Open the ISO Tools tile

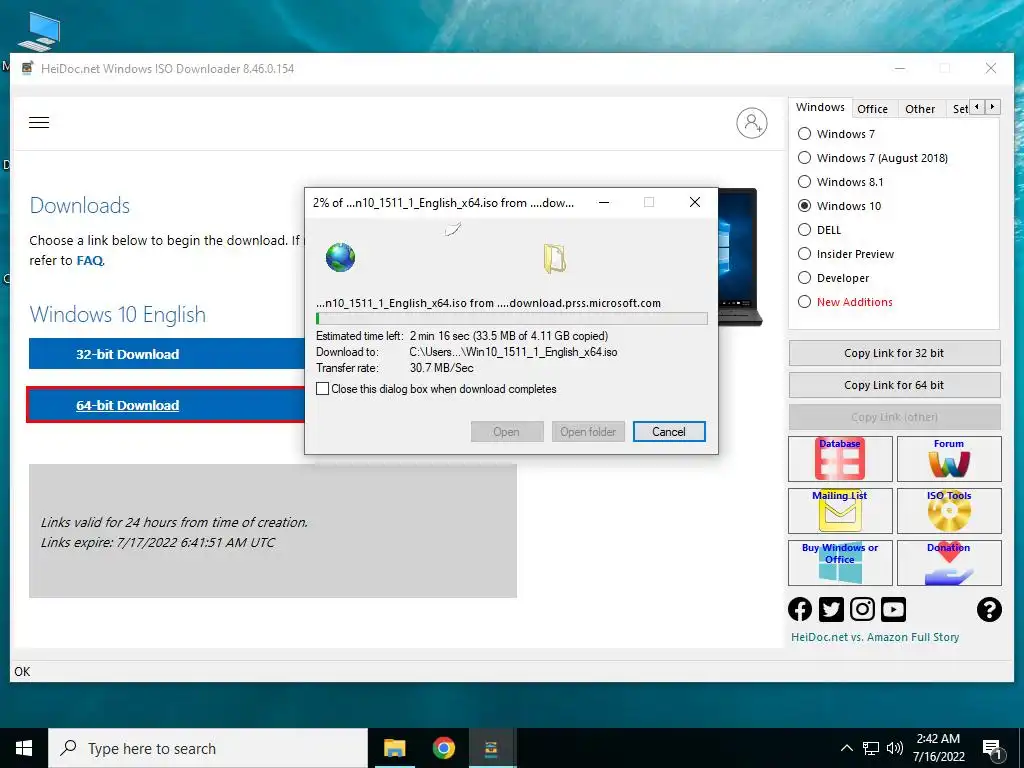(x=949, y=511)
